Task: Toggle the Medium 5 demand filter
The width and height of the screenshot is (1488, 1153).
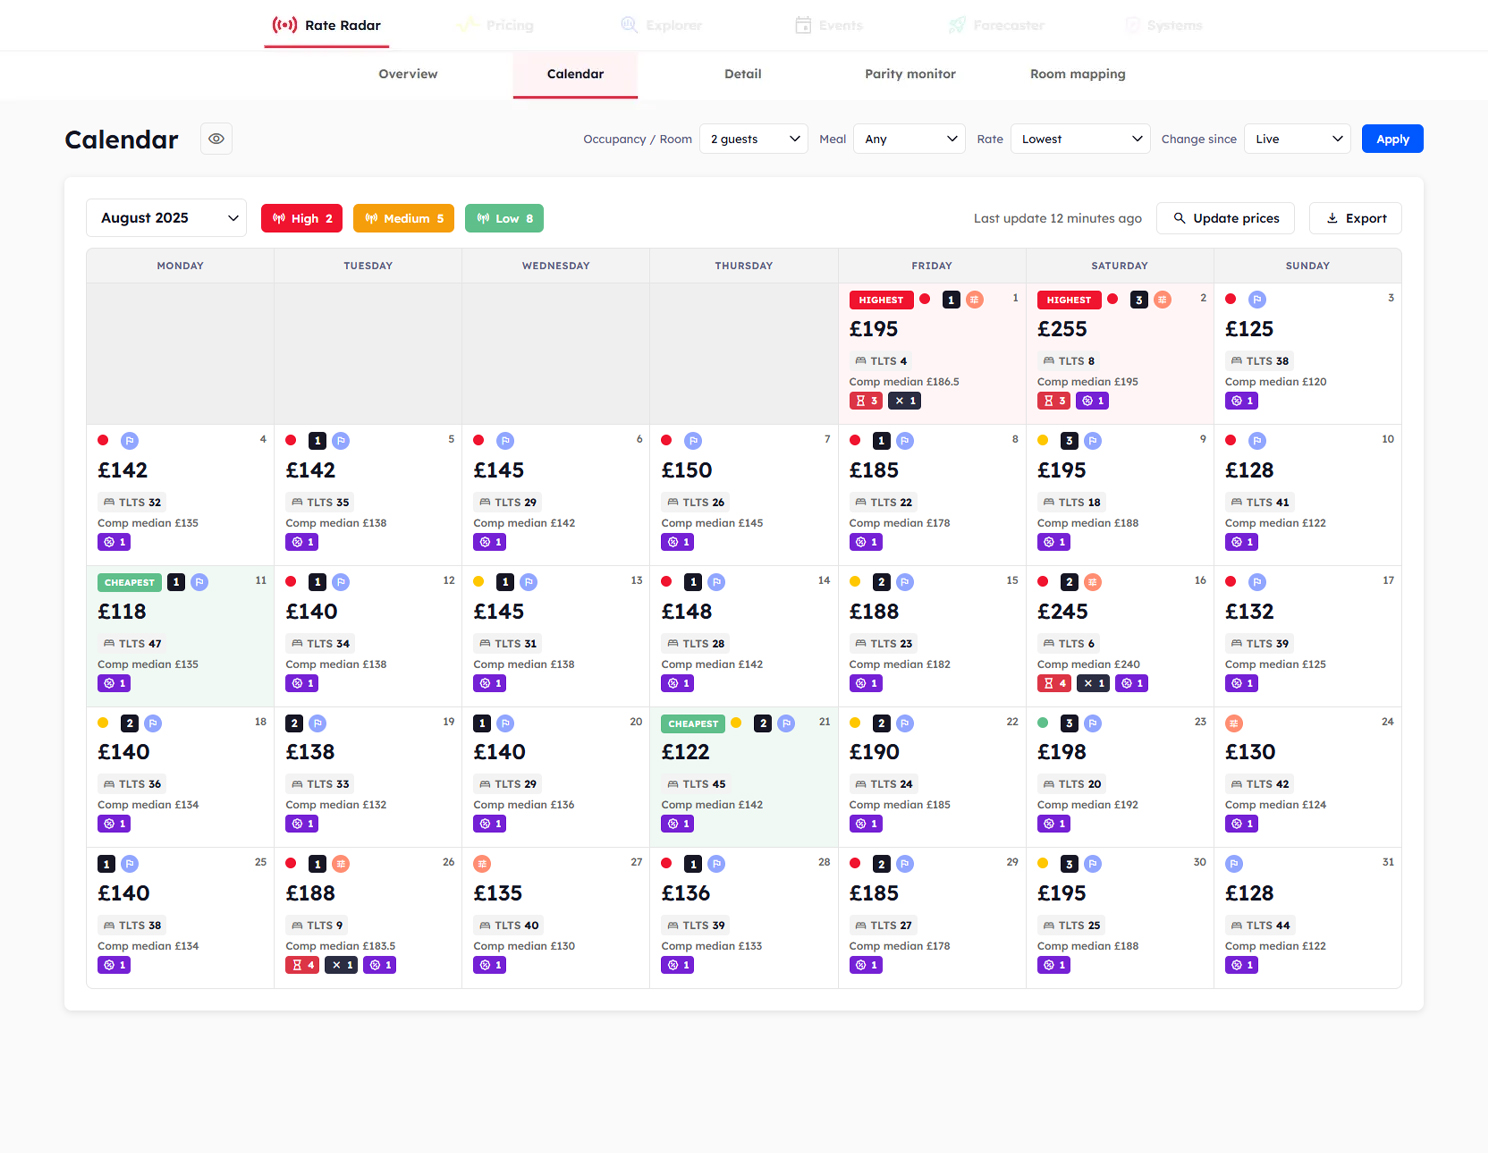Action: point(404,218)
